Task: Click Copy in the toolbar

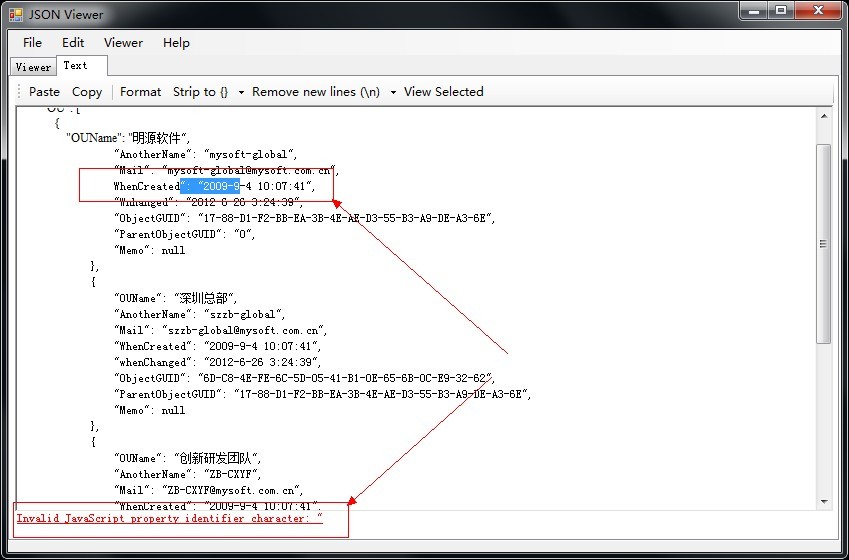Action: (87, 92)
